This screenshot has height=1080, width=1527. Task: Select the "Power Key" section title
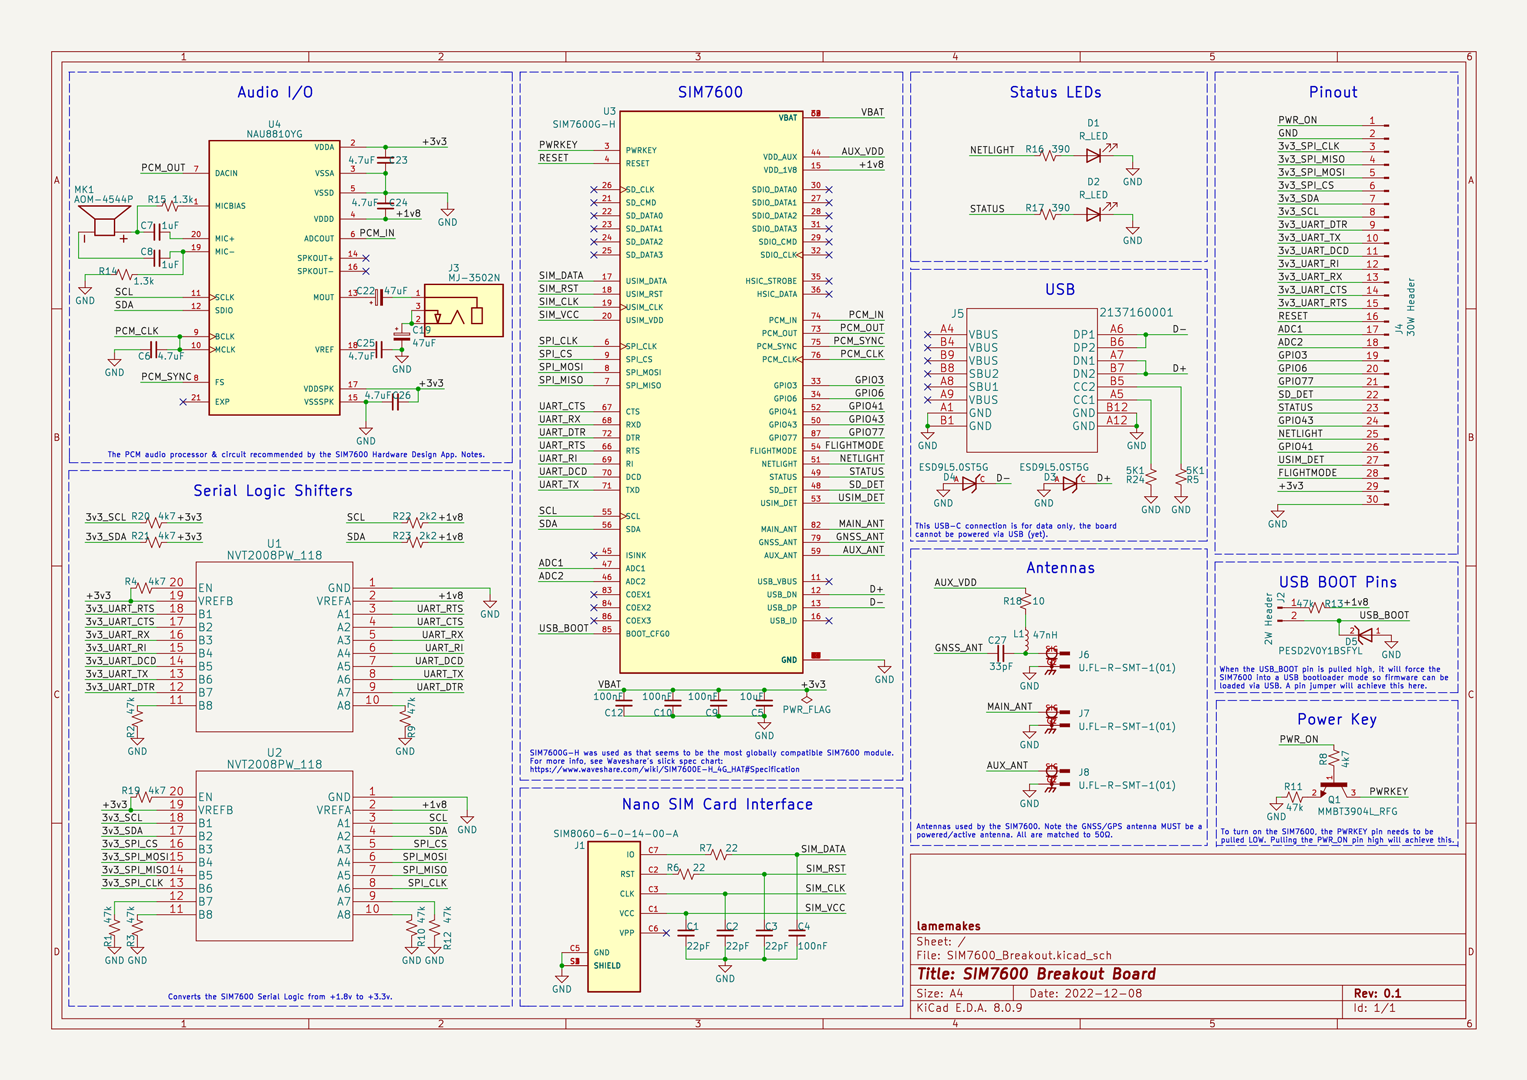(1337, 719)
